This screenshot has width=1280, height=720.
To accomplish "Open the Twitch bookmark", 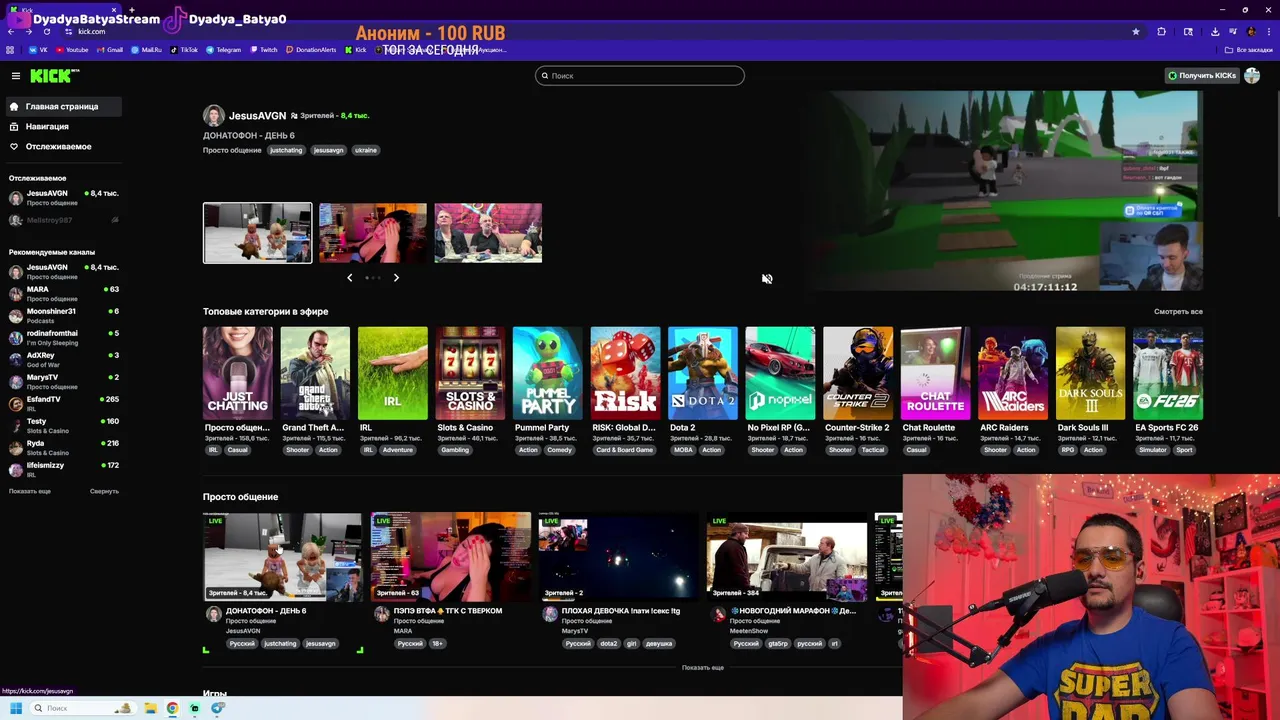I will (x=264, y=50).
